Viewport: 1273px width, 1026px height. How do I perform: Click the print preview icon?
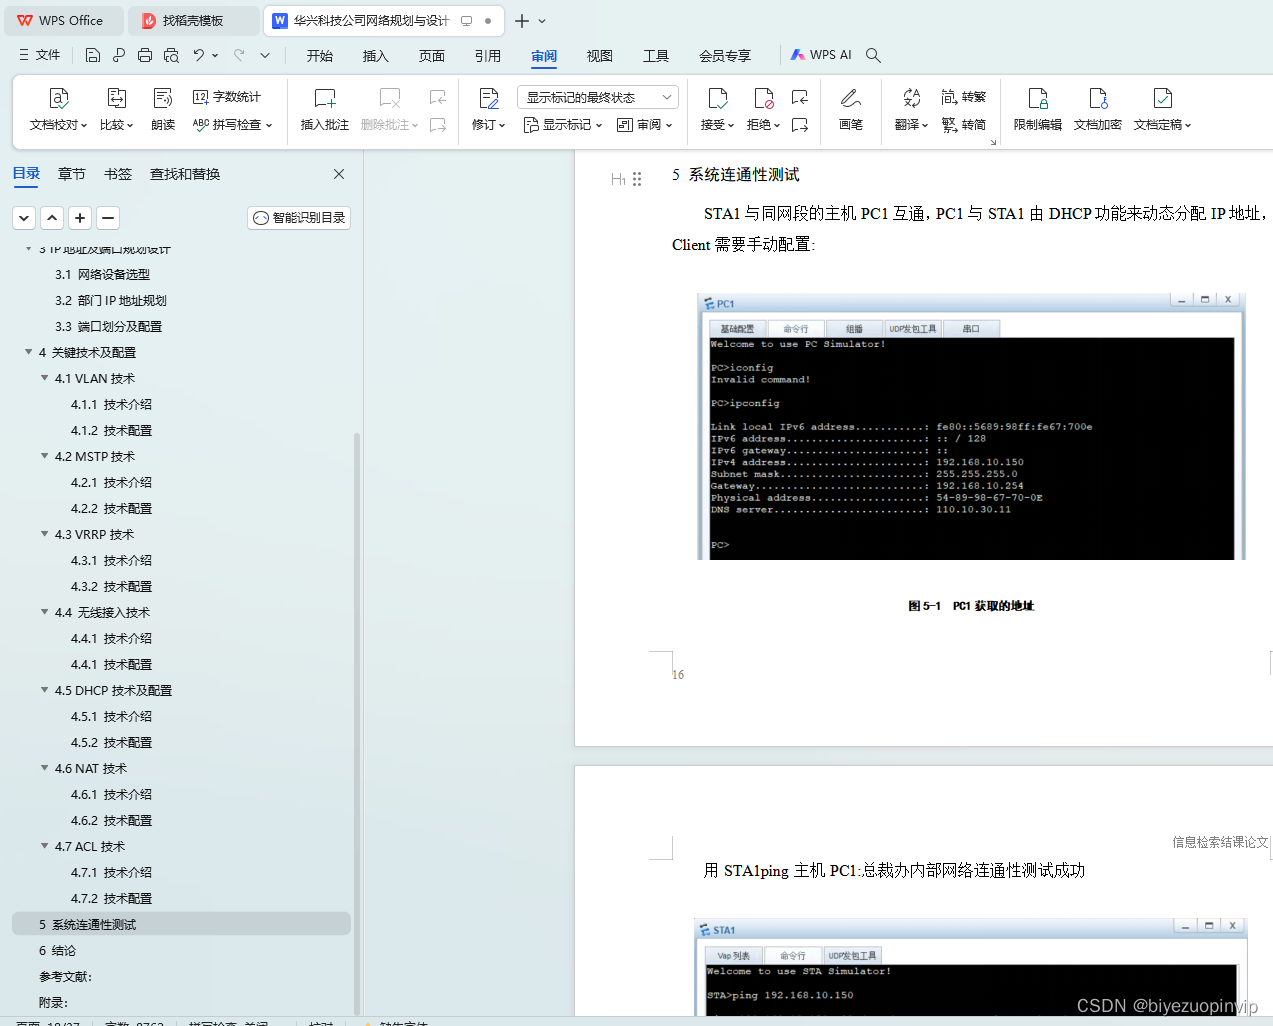pyautogui.click(x=171, y=55)
